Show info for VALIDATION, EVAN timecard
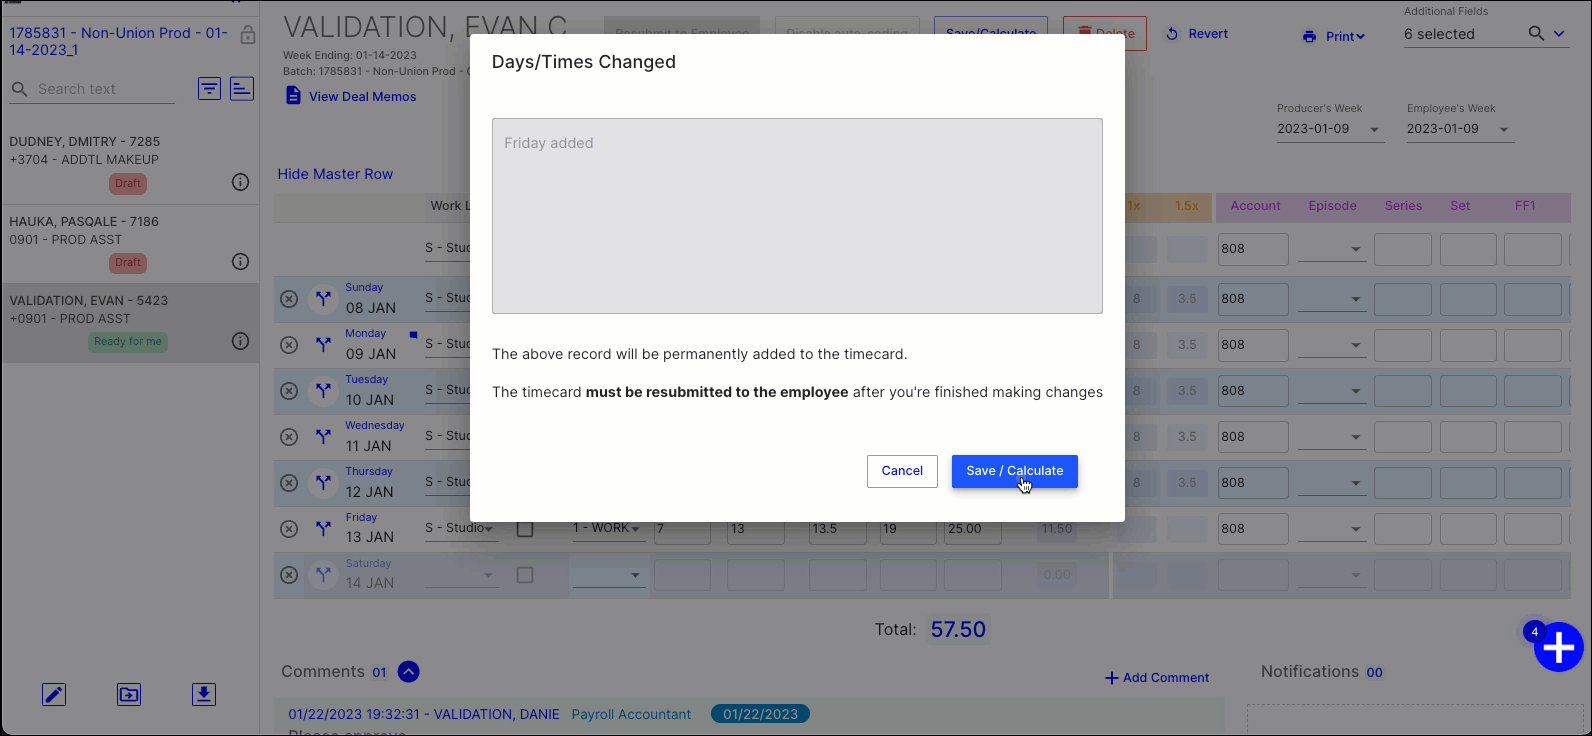 tap(241, 341)
